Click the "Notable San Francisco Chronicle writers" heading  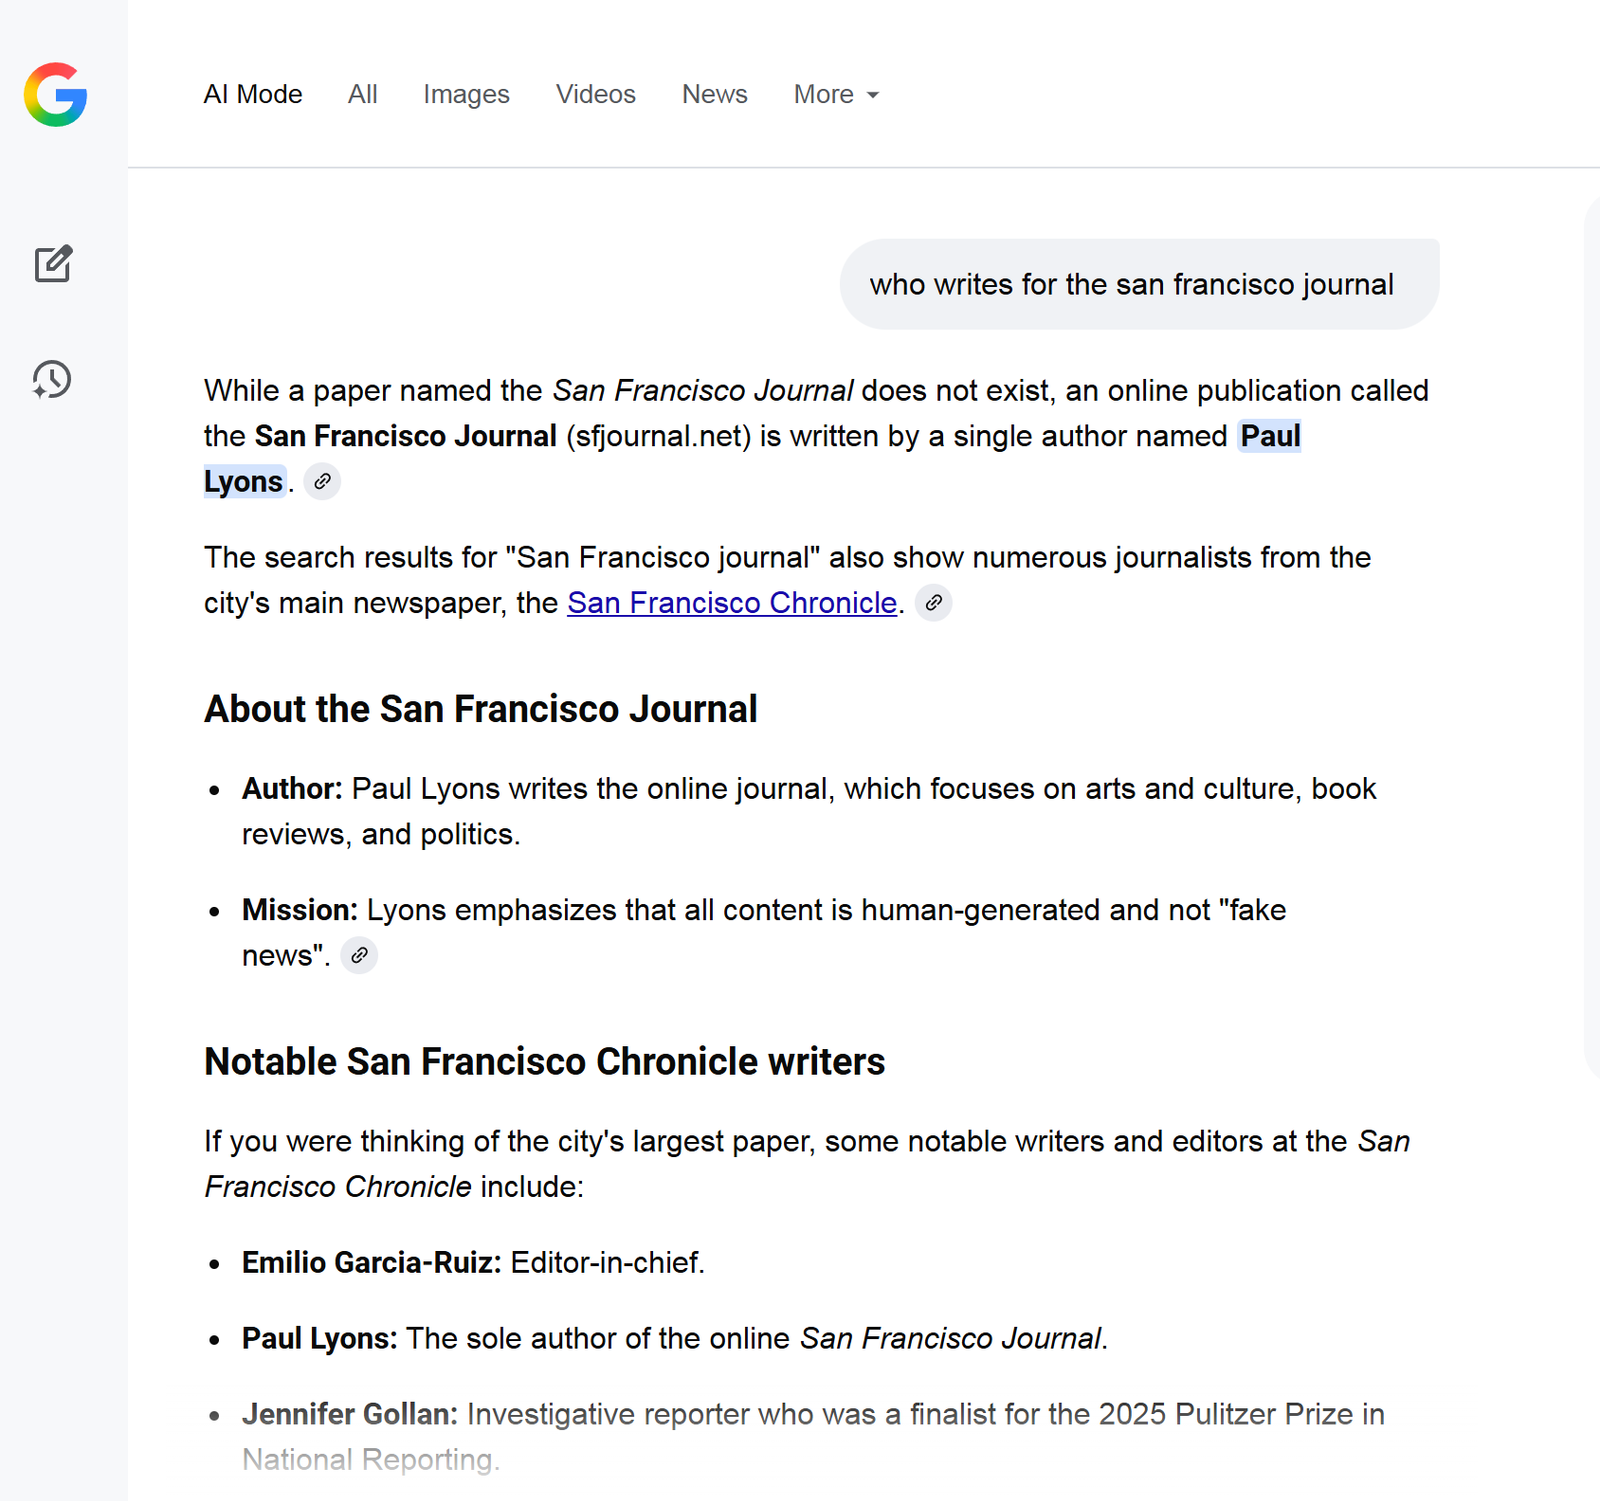[544, 1062]
